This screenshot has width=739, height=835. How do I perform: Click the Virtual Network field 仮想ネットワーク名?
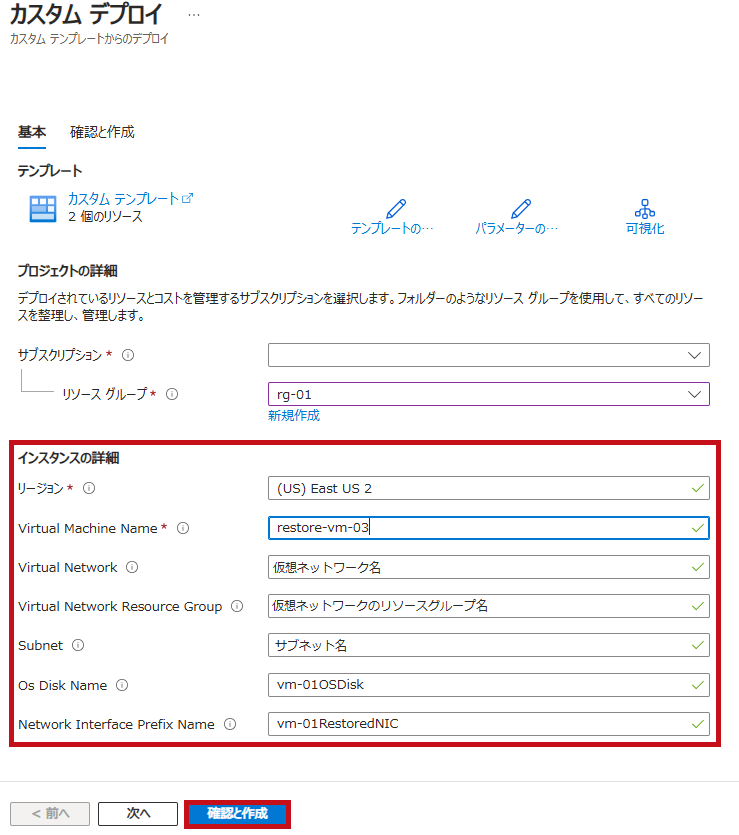pyautogui.click(x=489, y=567)
